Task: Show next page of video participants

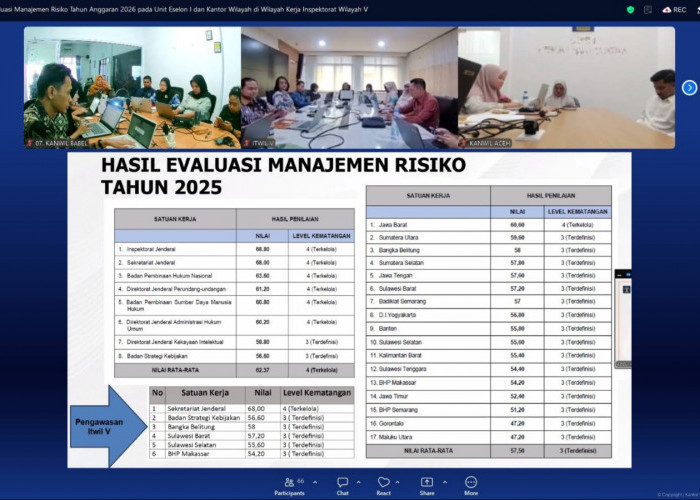Action: 689,88
